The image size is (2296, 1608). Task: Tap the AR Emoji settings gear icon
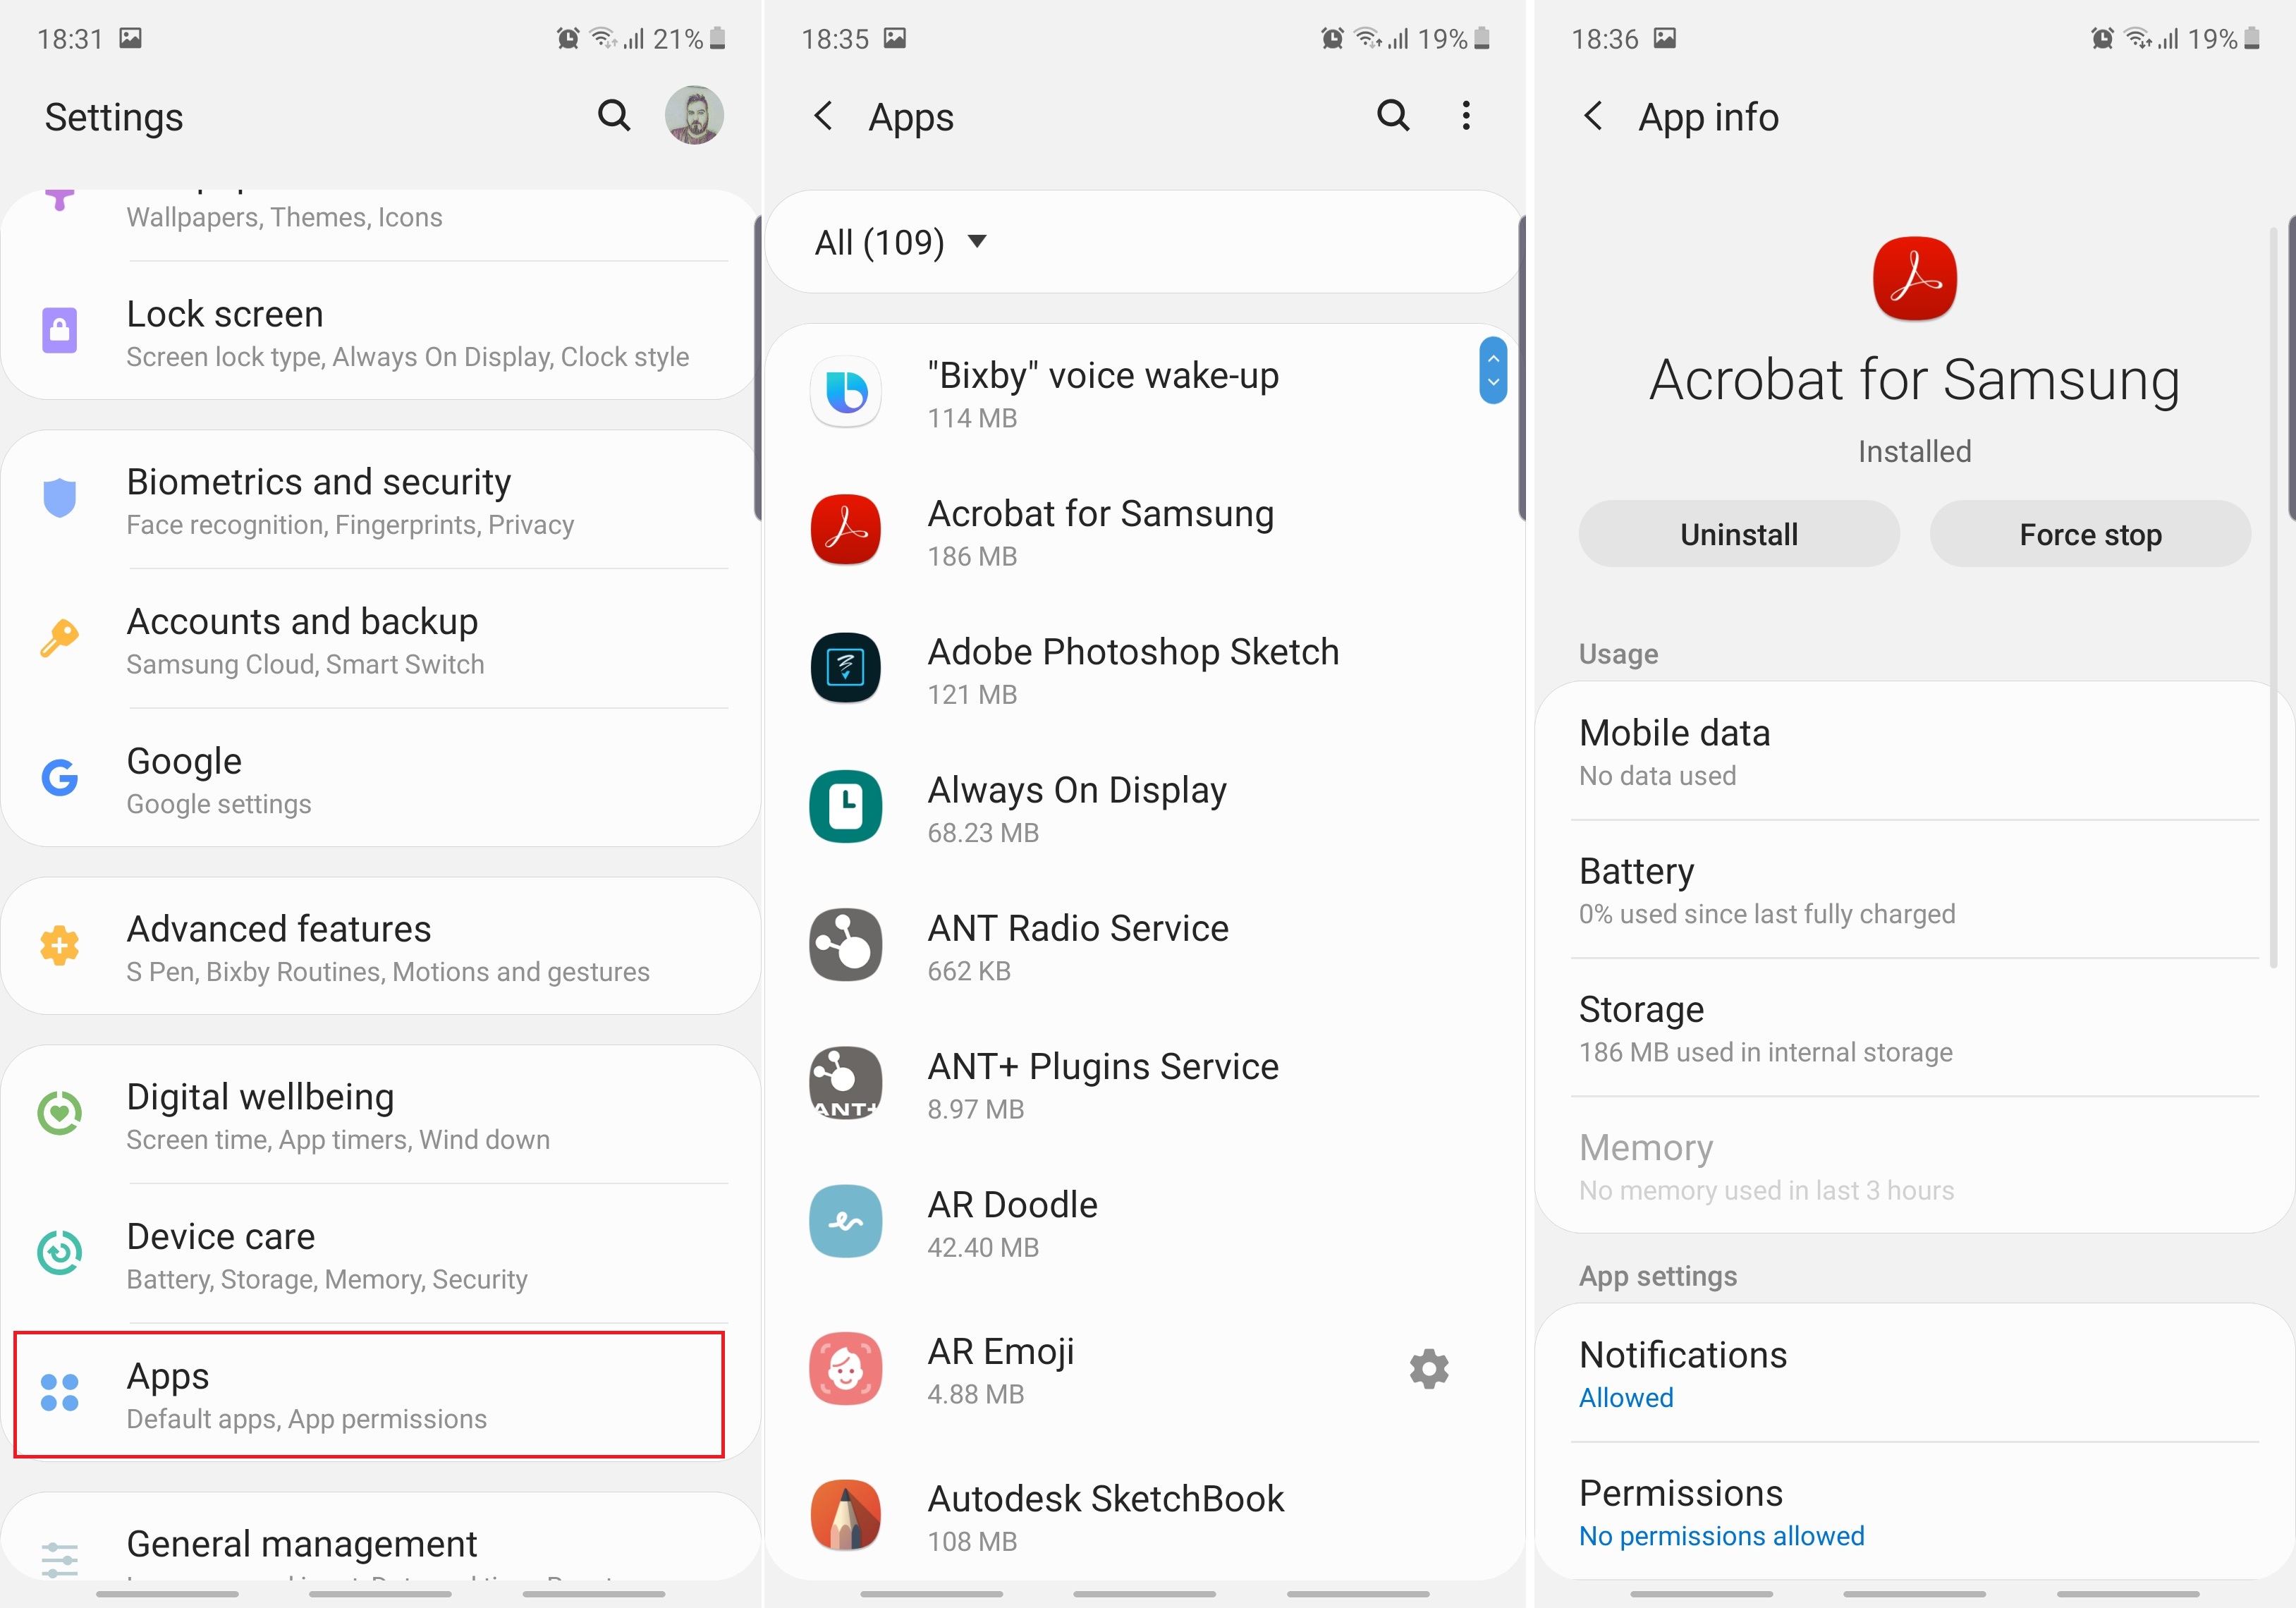point(1429,1369)
